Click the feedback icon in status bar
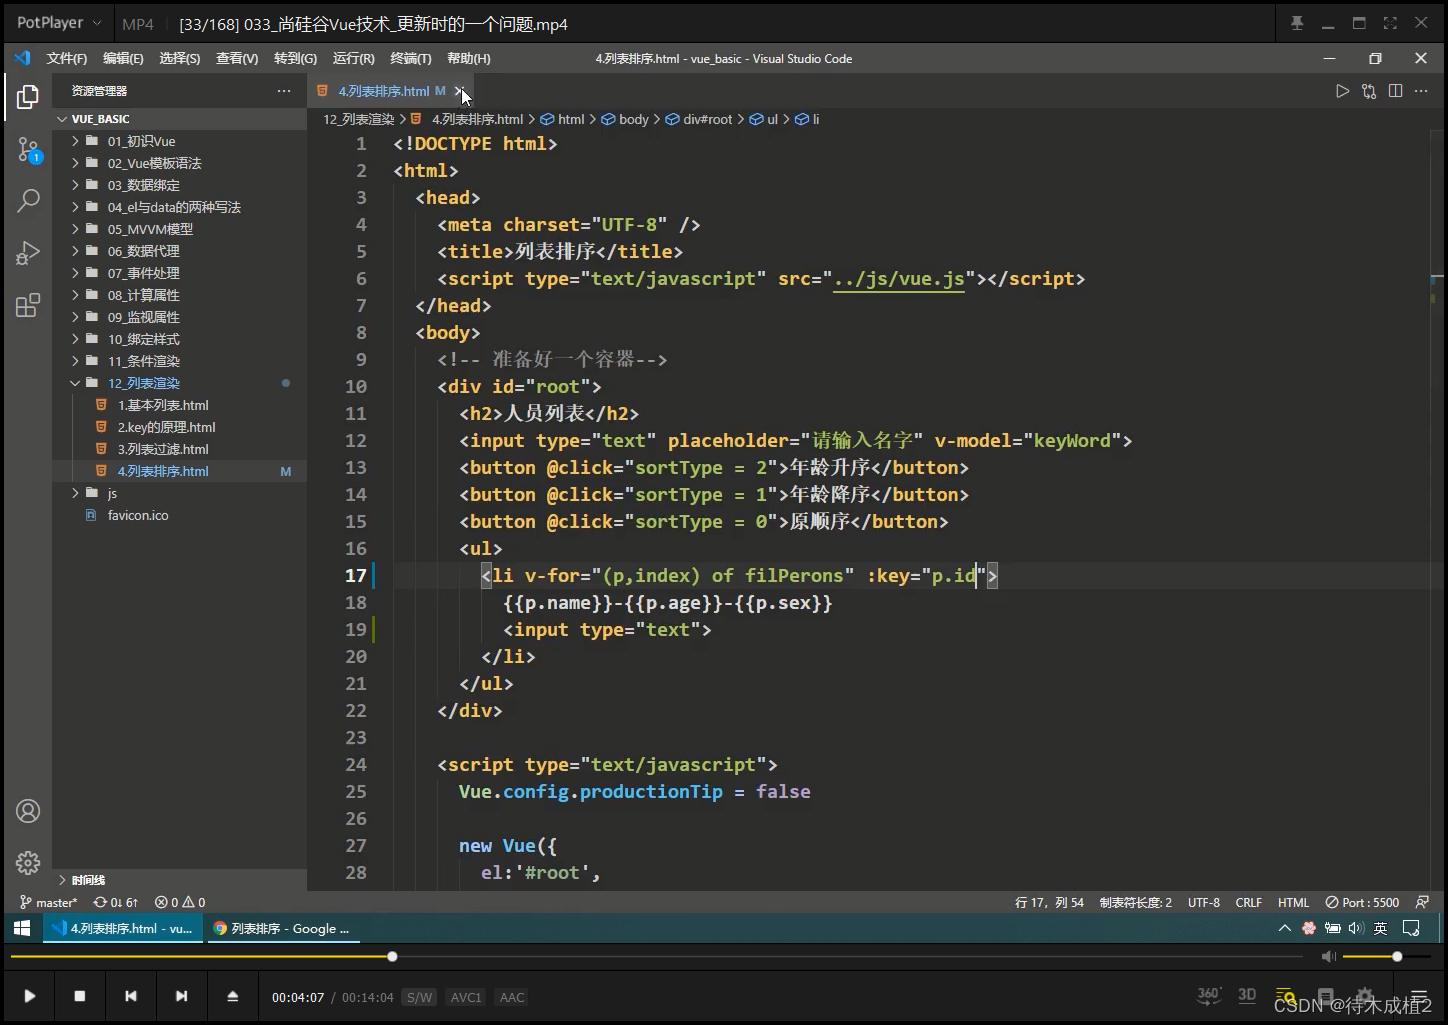Viewport: 1448px width, 1025px height. (x=1422, y=902)
